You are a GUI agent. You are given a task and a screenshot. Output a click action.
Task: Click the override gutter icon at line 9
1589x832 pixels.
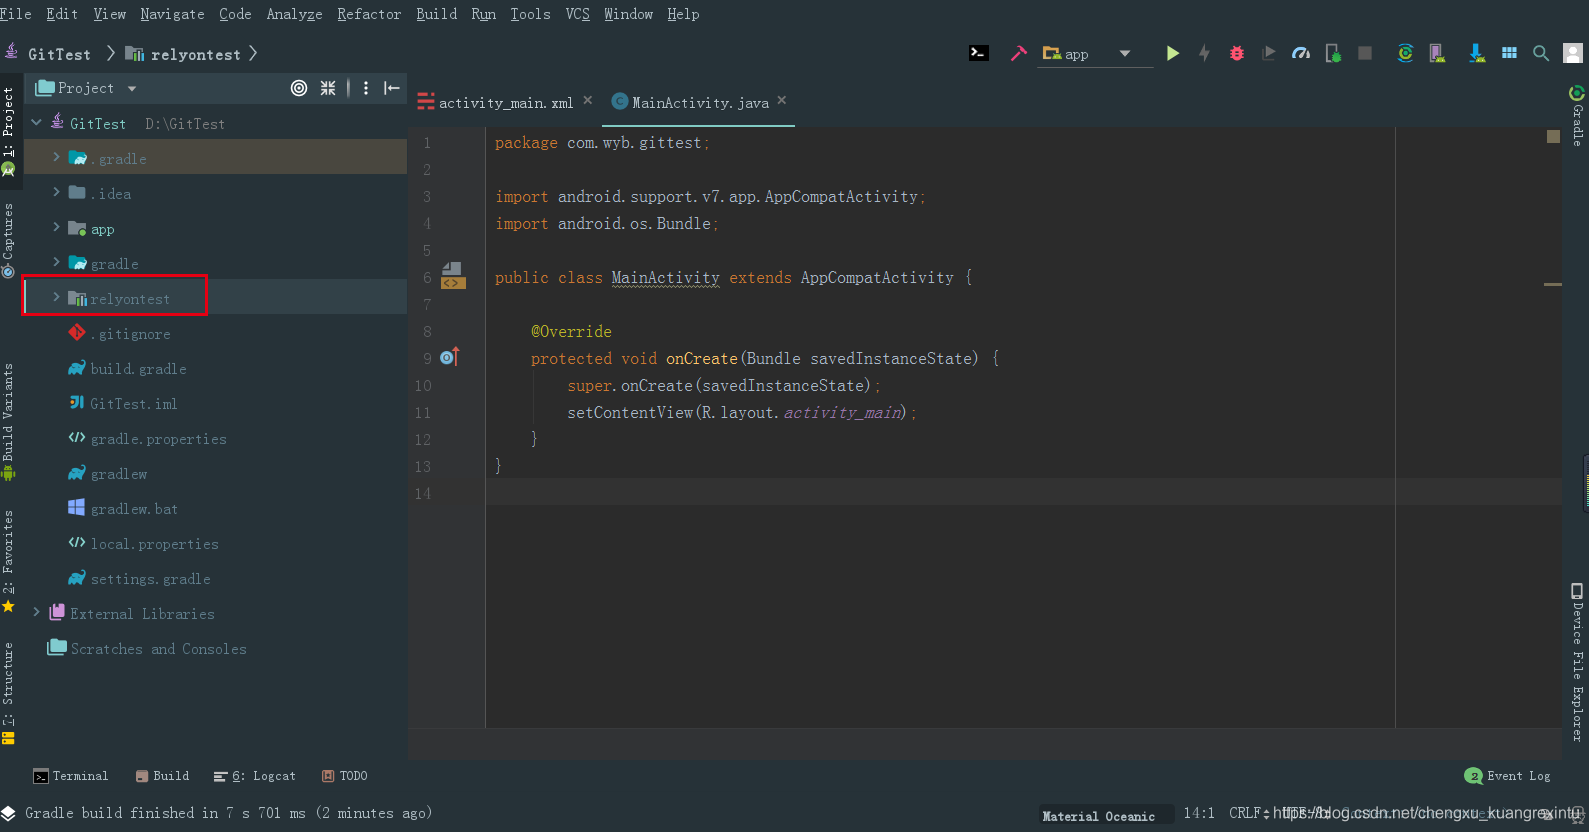[x=450, y=357]
